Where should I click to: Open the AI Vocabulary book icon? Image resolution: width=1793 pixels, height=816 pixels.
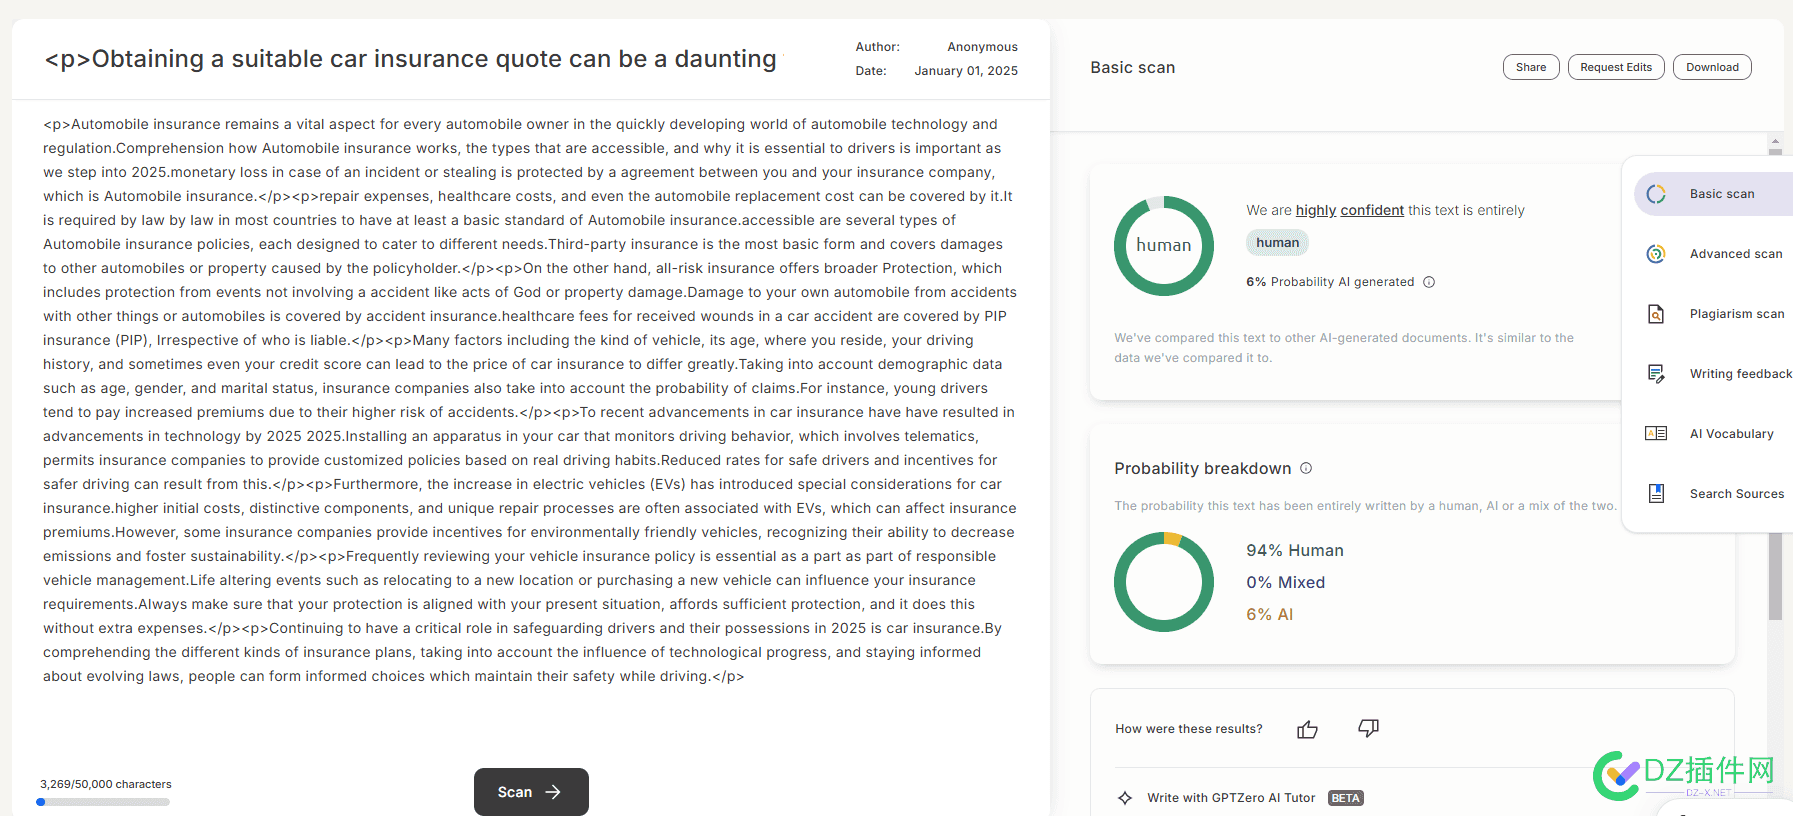pyautogui.click(x=1656, y=433)
